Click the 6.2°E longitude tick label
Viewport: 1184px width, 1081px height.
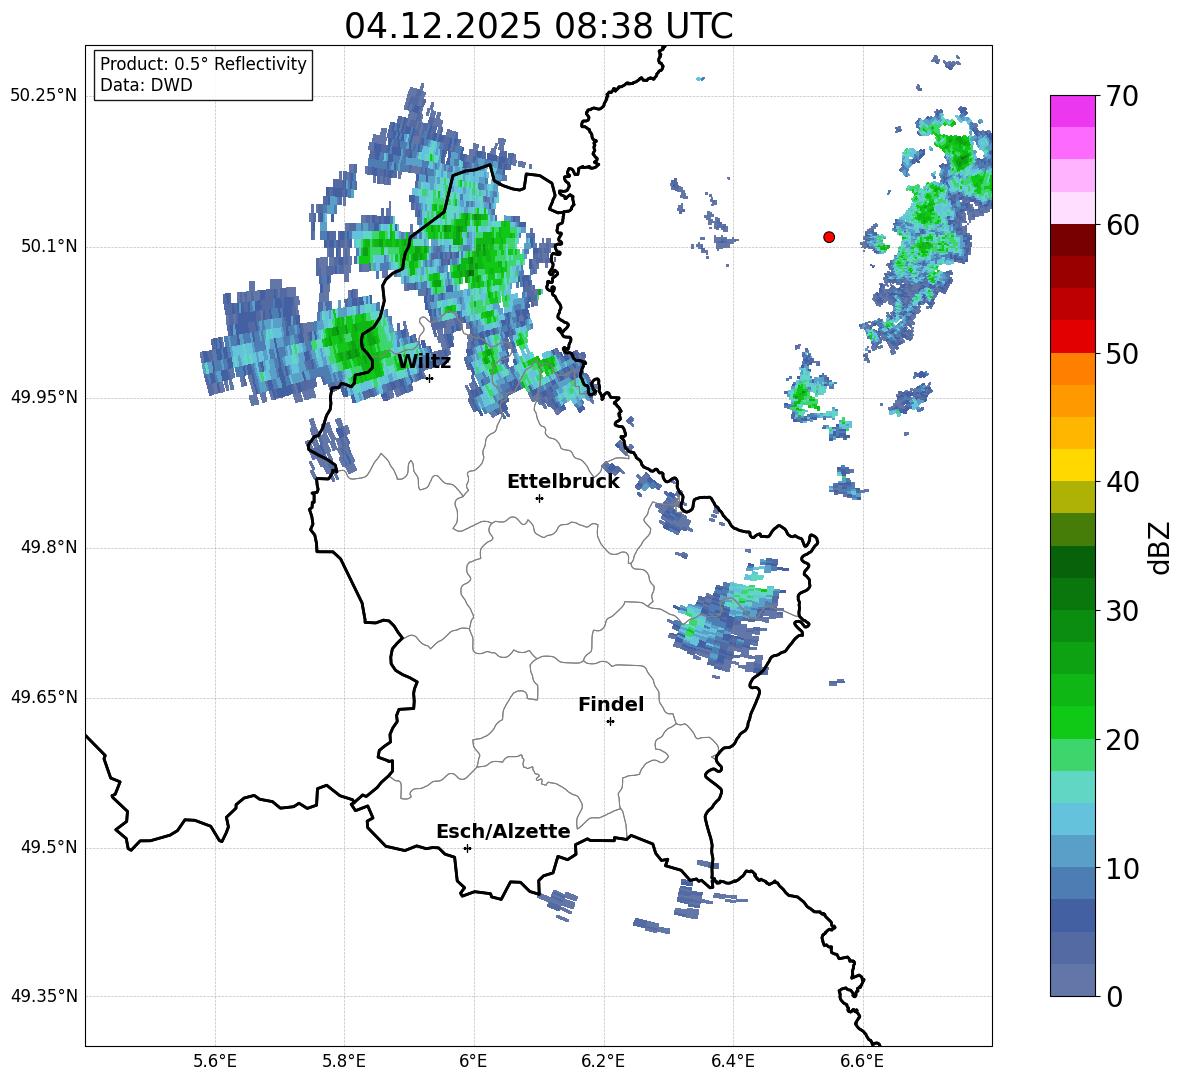pos(603,1061)
